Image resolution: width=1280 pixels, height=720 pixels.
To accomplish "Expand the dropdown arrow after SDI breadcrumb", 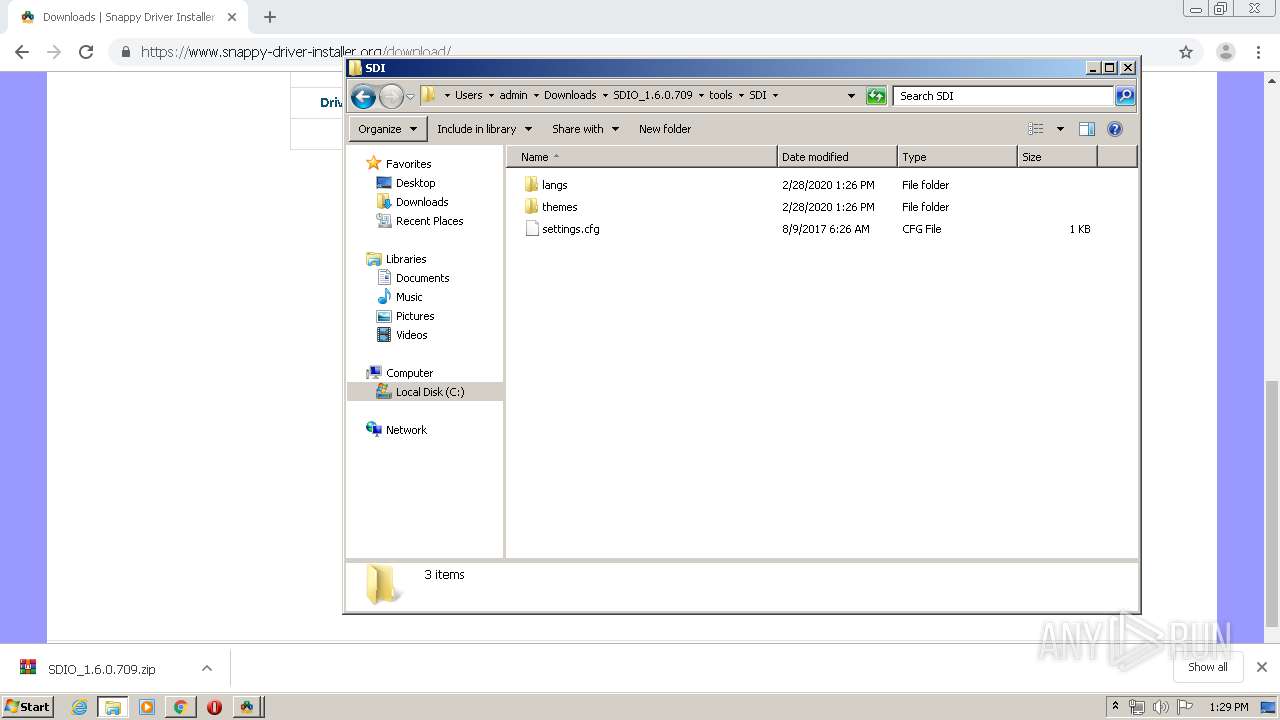I will 775,96.
